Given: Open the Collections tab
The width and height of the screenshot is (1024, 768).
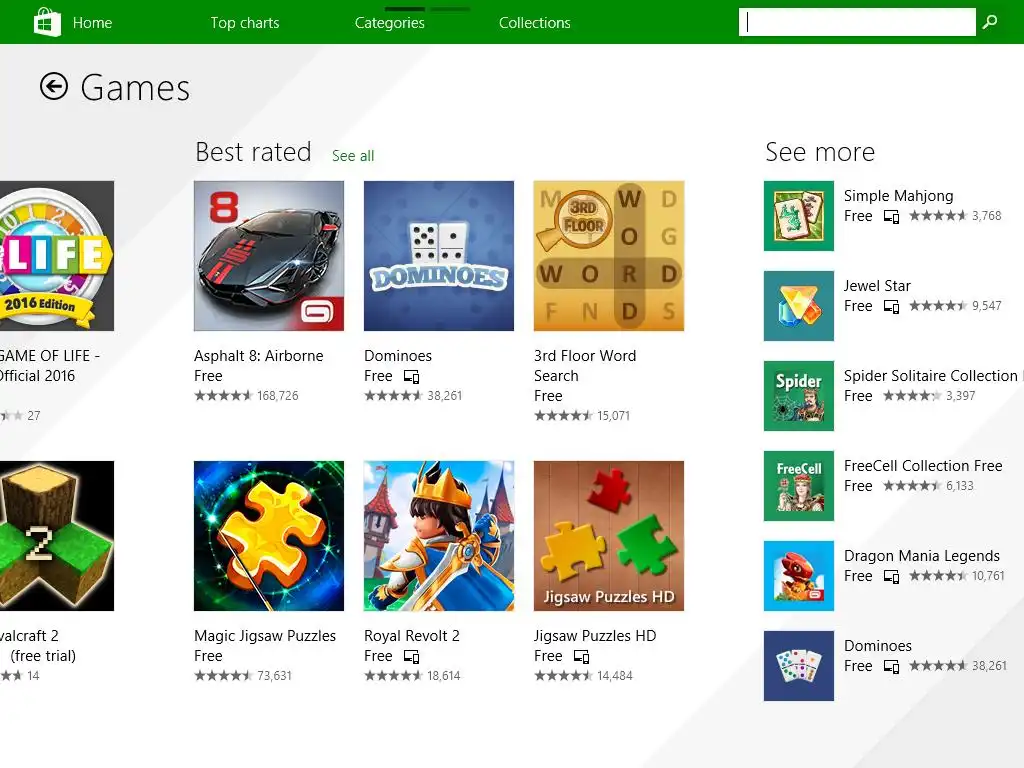Looking at the screenshot, I should tap(534, 23).
